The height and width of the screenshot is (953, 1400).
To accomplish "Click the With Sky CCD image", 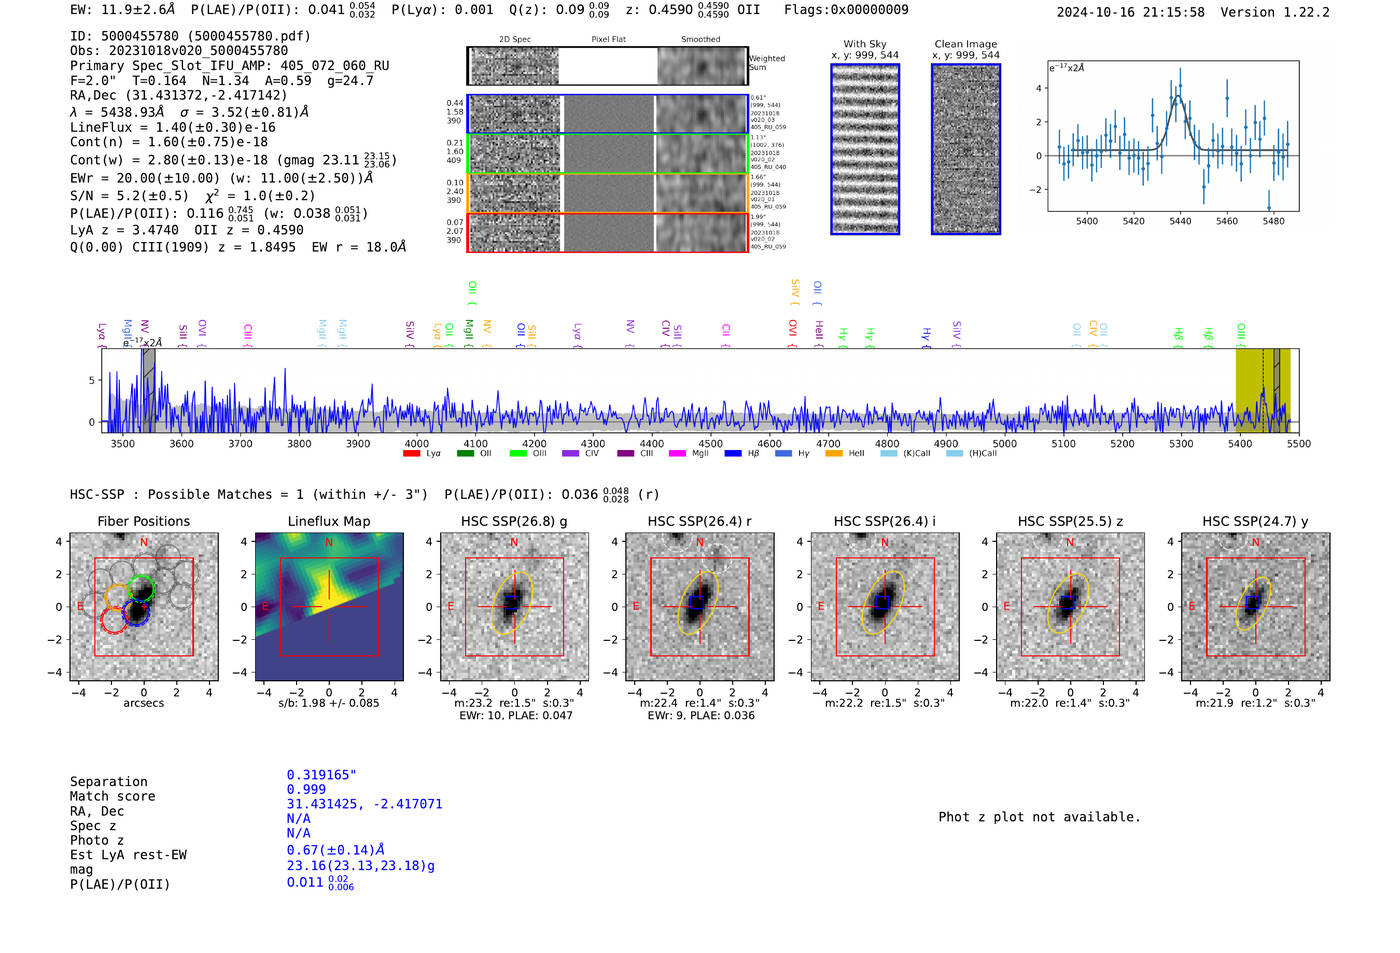I will click(865, 149).
